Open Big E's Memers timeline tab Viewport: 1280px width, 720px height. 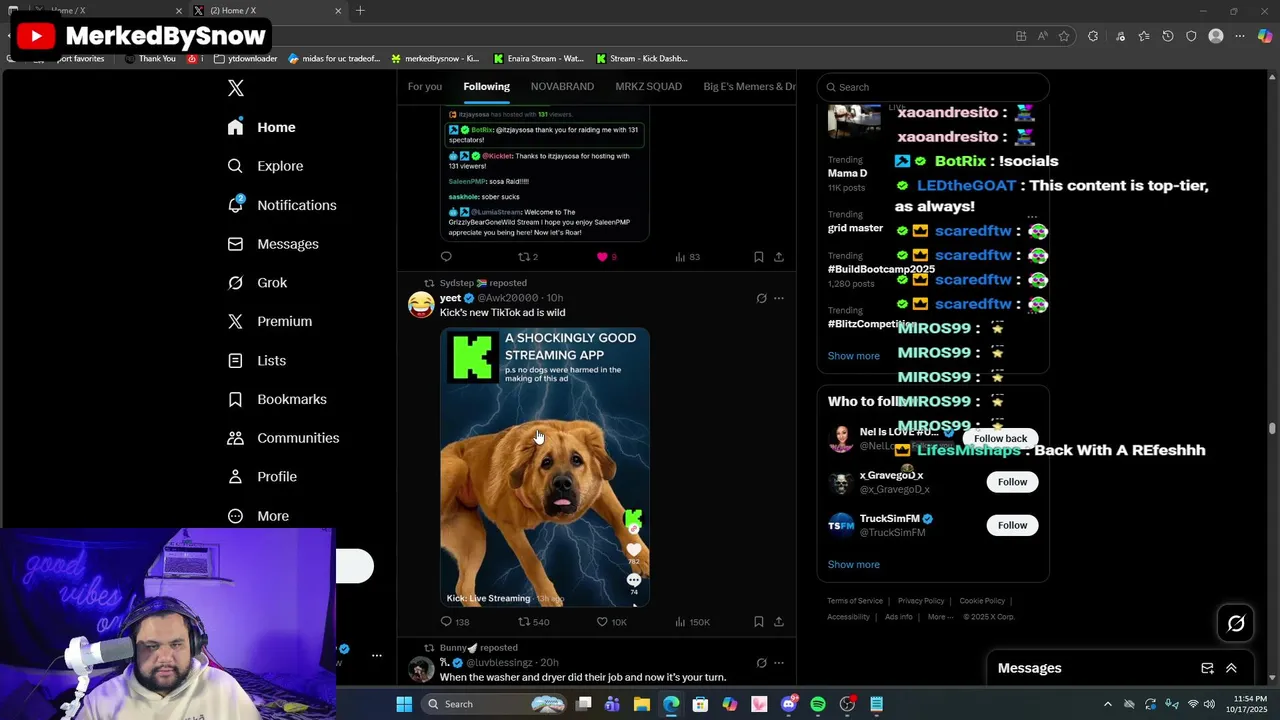click(749, 86)
